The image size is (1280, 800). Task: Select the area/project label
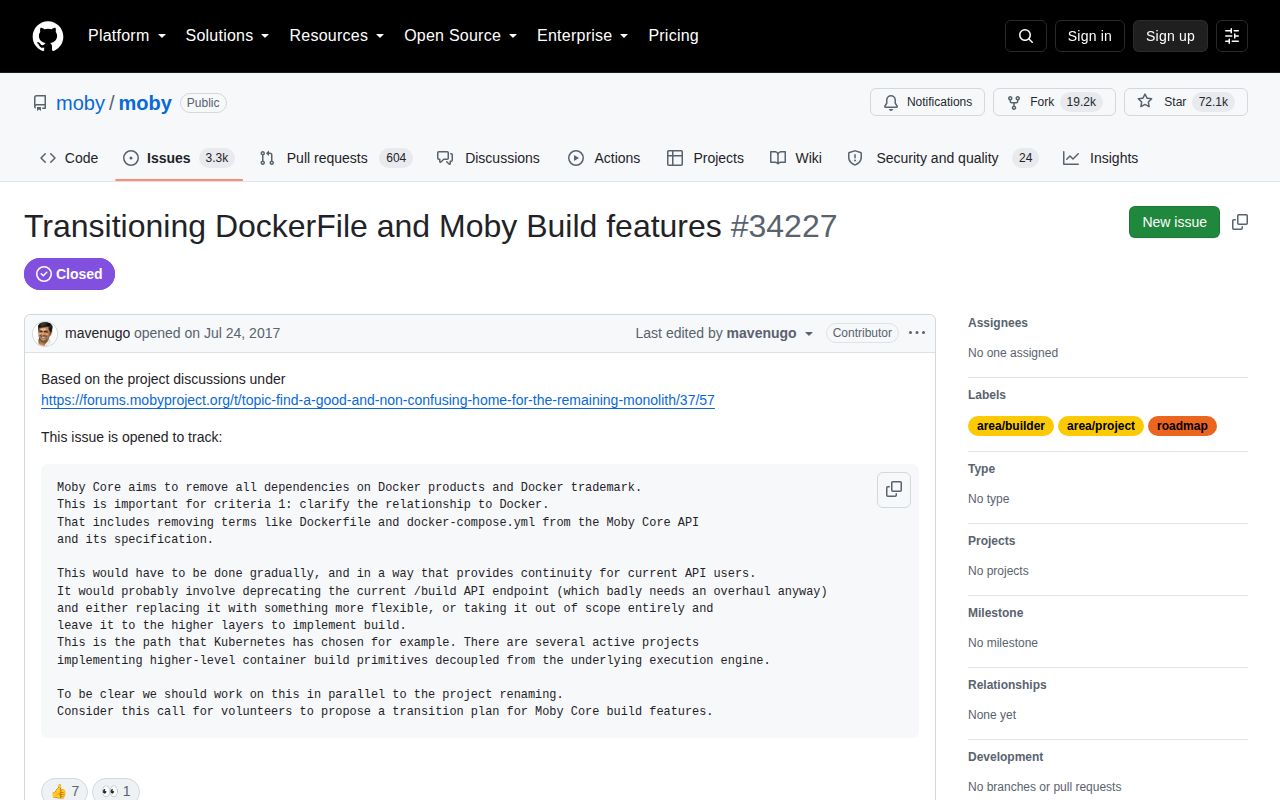1101,426
